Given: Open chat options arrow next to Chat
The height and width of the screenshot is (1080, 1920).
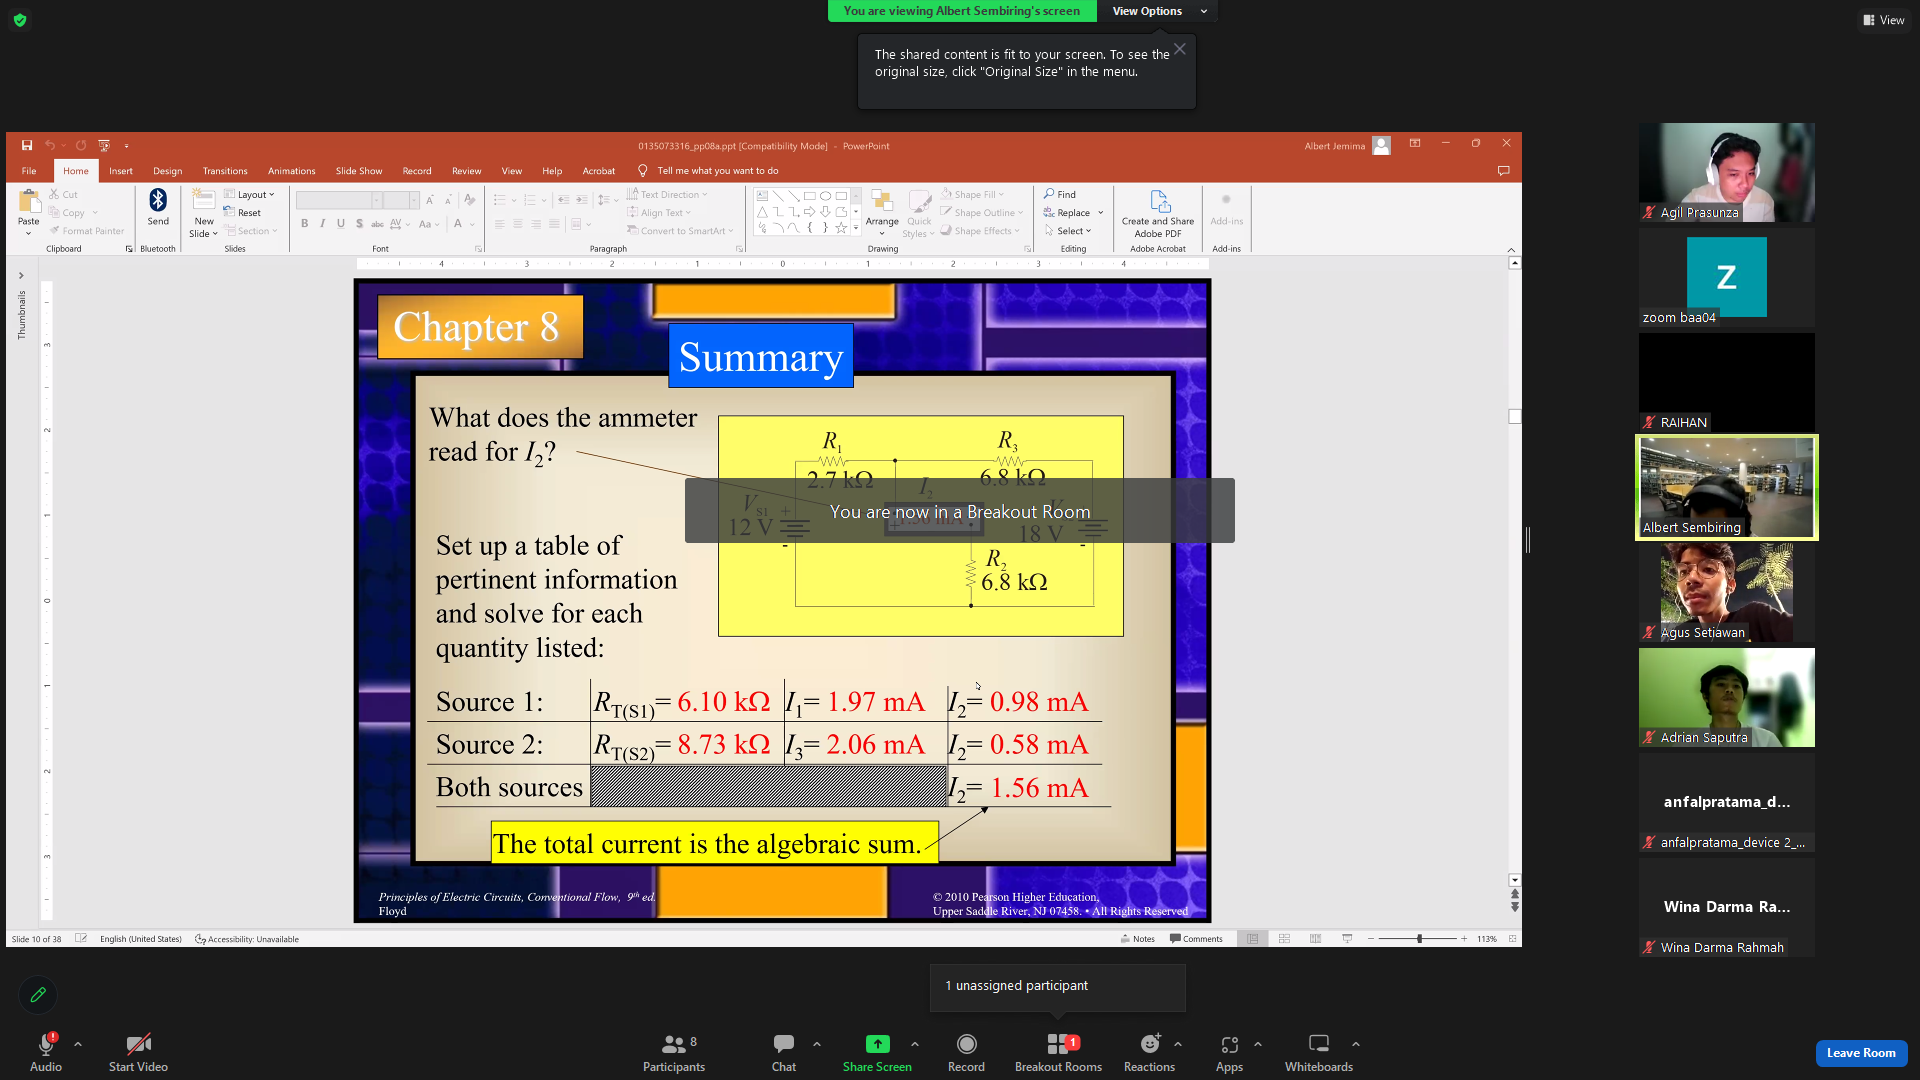Looking at the screenshot, I should click(817, 1044).
